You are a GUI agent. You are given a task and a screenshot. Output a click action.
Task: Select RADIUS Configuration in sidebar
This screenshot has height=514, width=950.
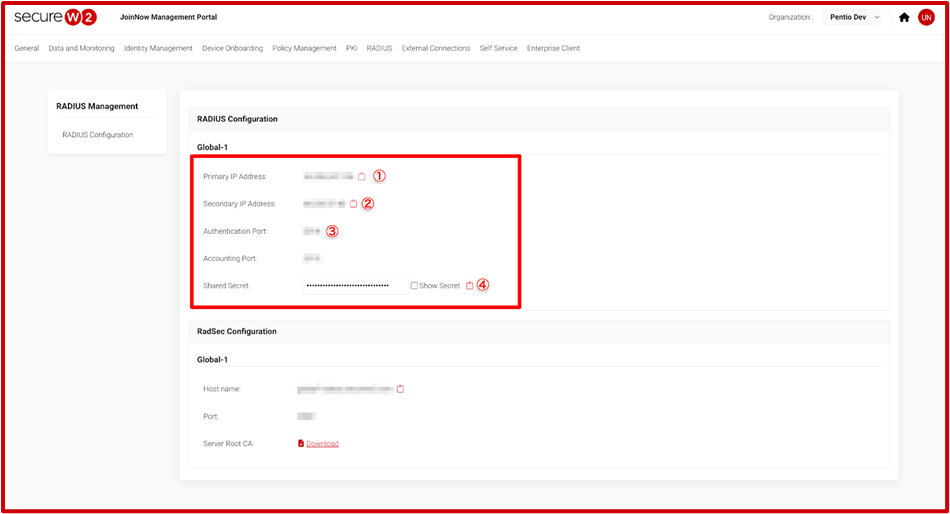point(97,134)
